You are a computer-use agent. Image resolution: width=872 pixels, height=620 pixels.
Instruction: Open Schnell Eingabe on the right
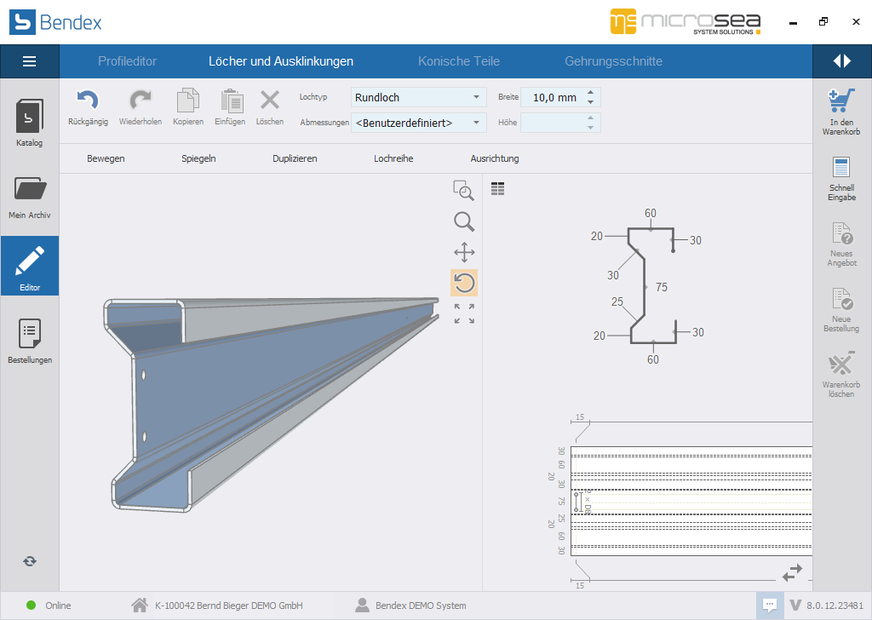[x=841, y=180]
